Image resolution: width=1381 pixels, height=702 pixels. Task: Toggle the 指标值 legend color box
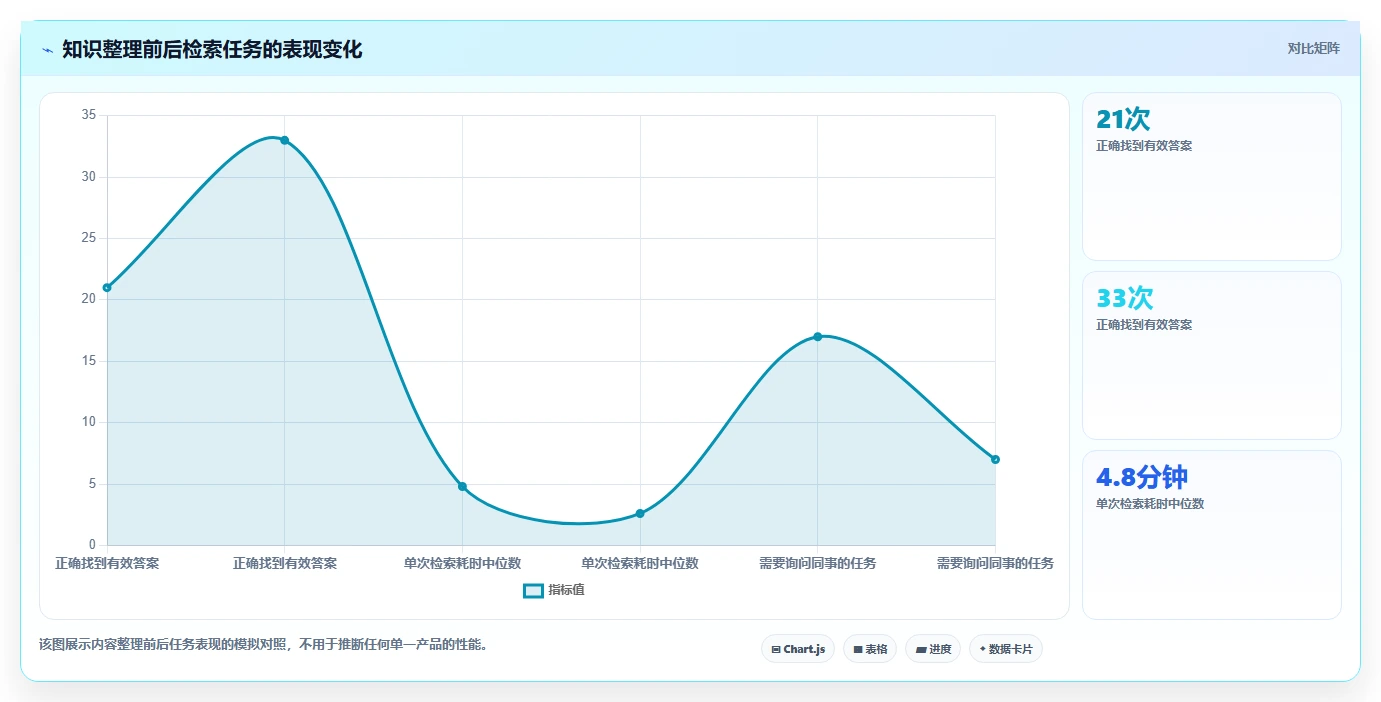click(x=534, y=591)
